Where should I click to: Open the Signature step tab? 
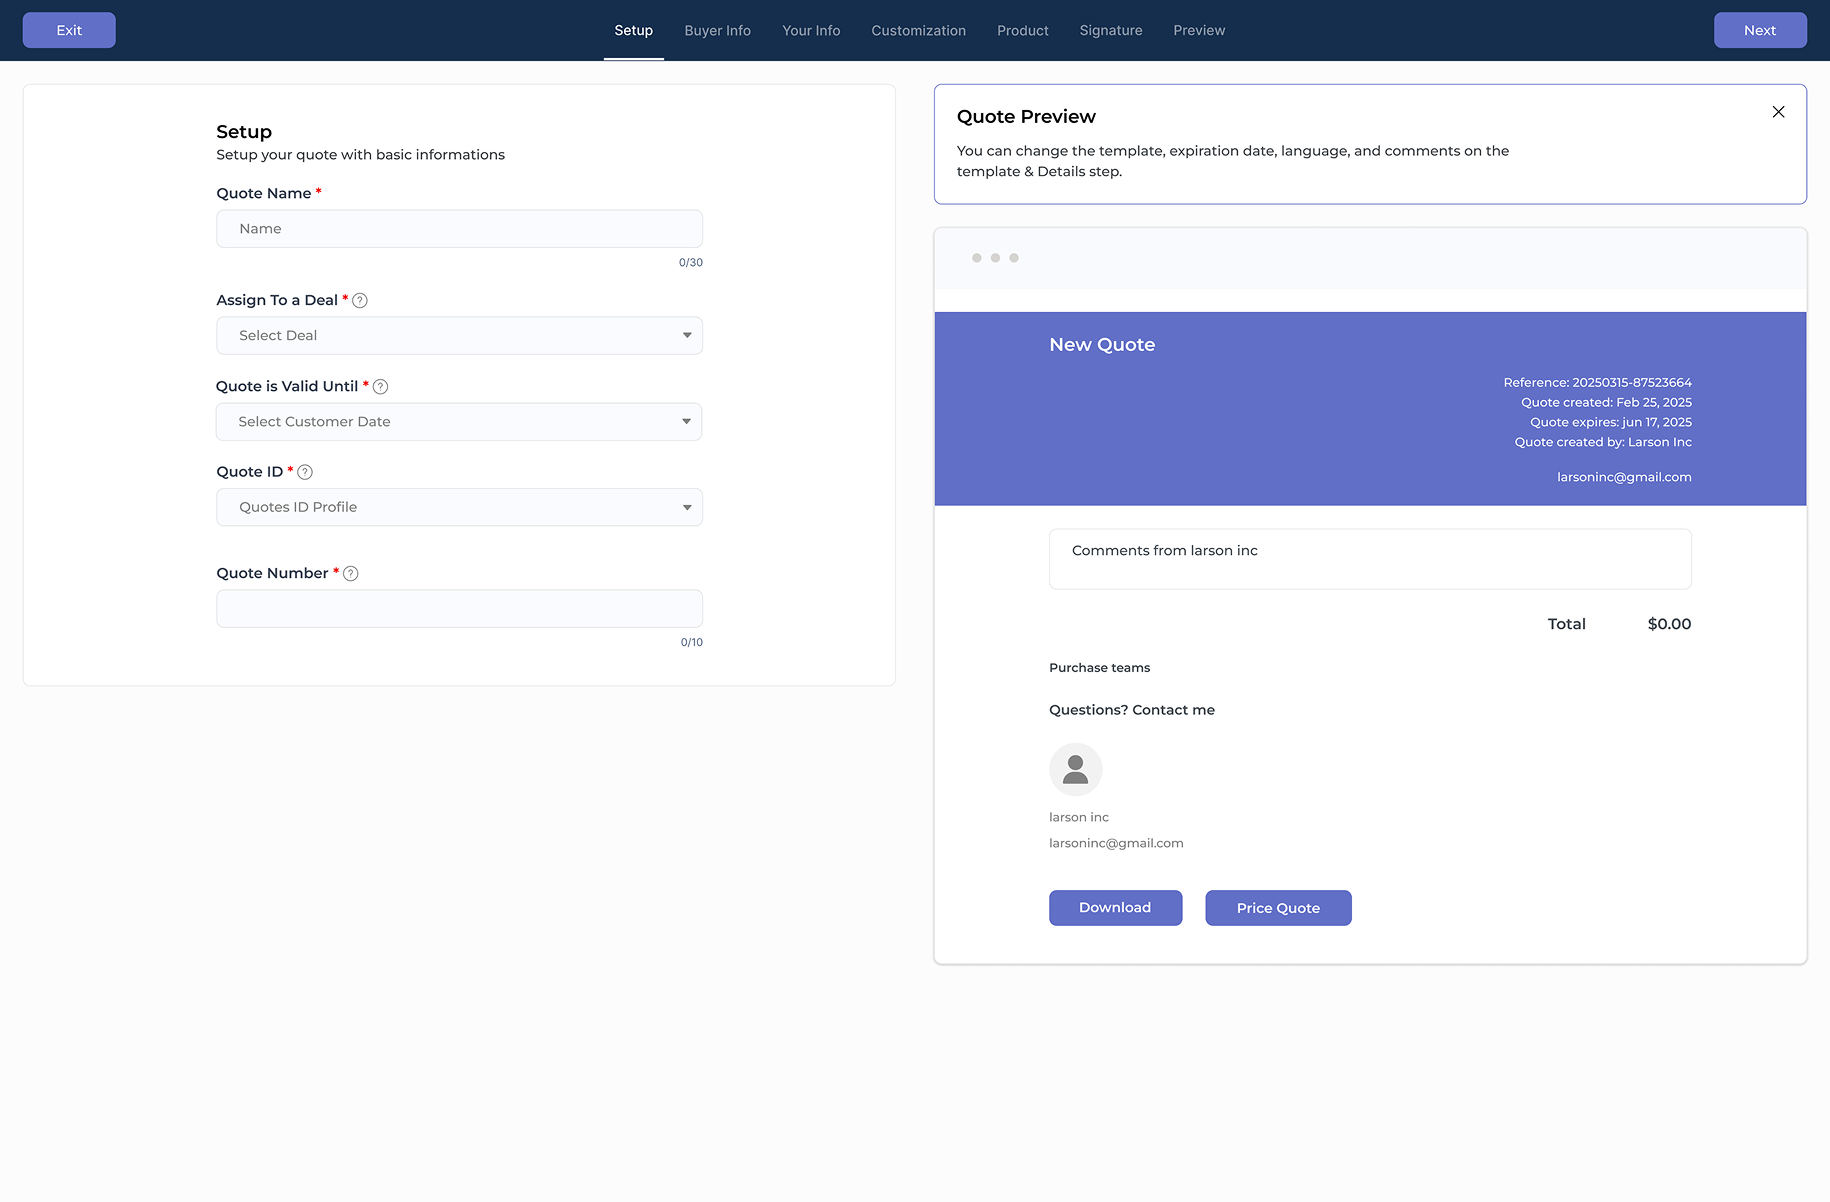coord(1110,31)
